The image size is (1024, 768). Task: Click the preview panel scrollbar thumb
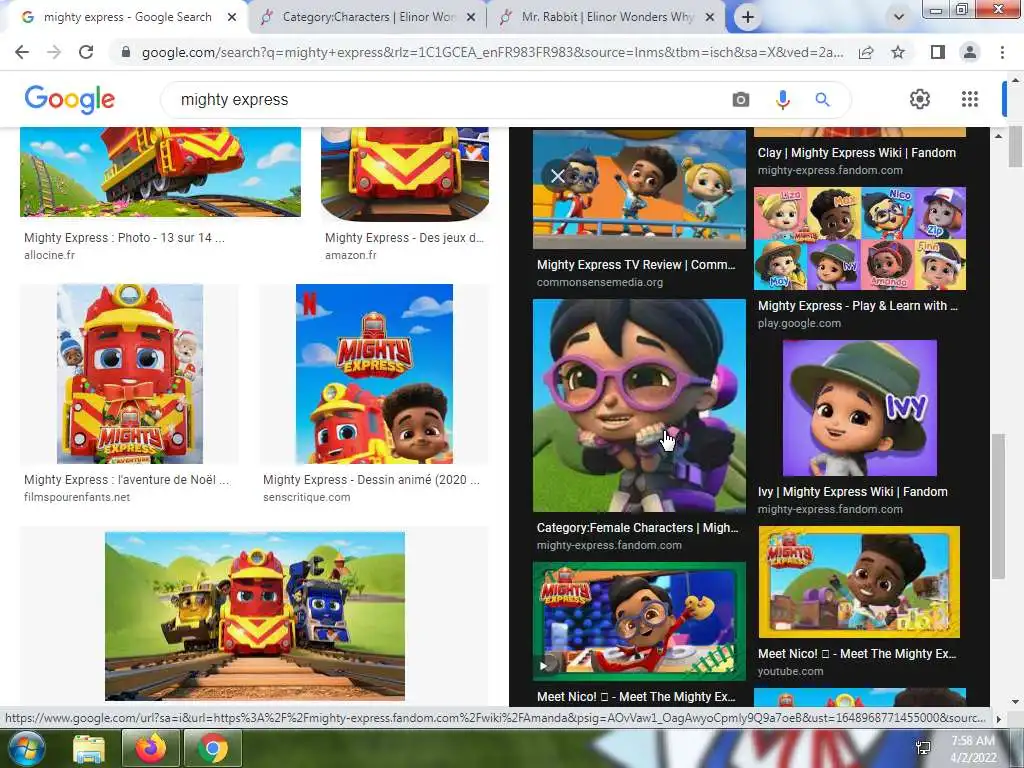[998, 506]
